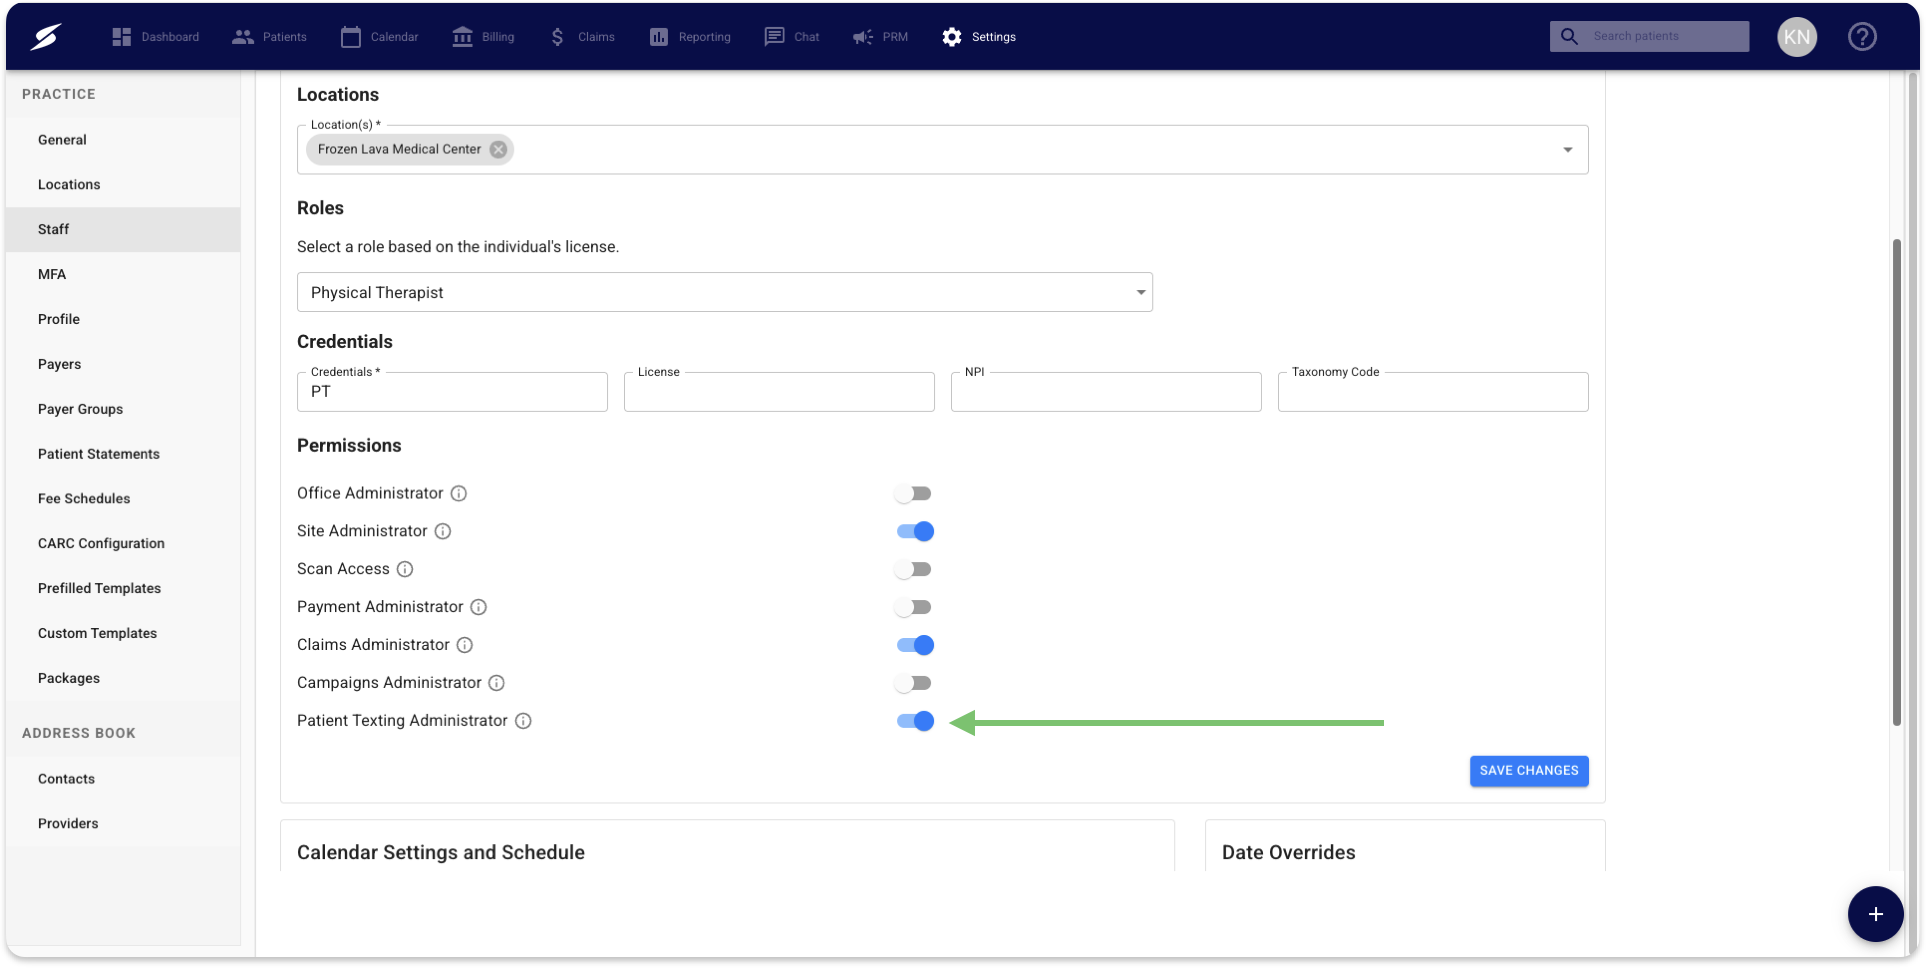Show info for Patient Texting Administrator
Image resolution: width=1926 pixels, height=968 pixels.
tap(523, 721)
